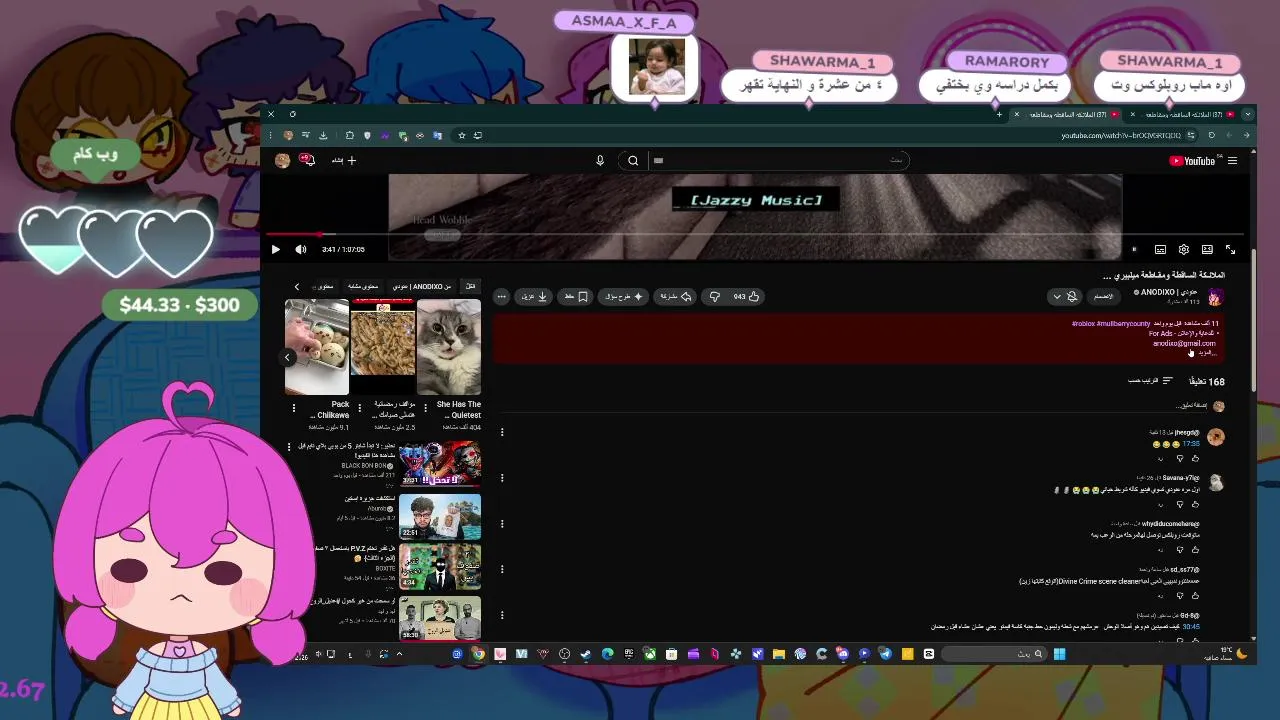Go to the YouTube home logo
This screenshot has width=1280, height=720.
click(x=1192, y=161)
